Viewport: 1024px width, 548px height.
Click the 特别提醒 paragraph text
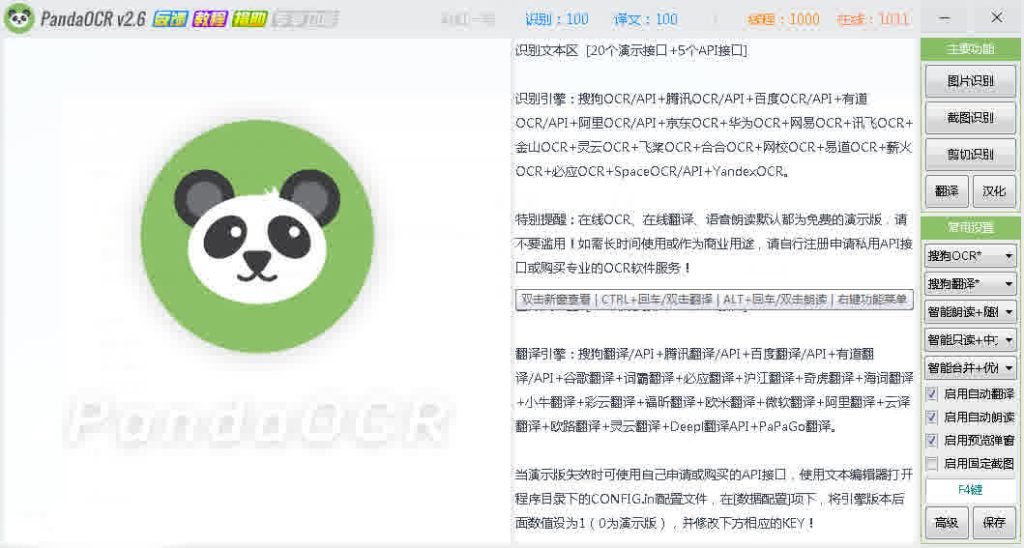tap(713, 244)
